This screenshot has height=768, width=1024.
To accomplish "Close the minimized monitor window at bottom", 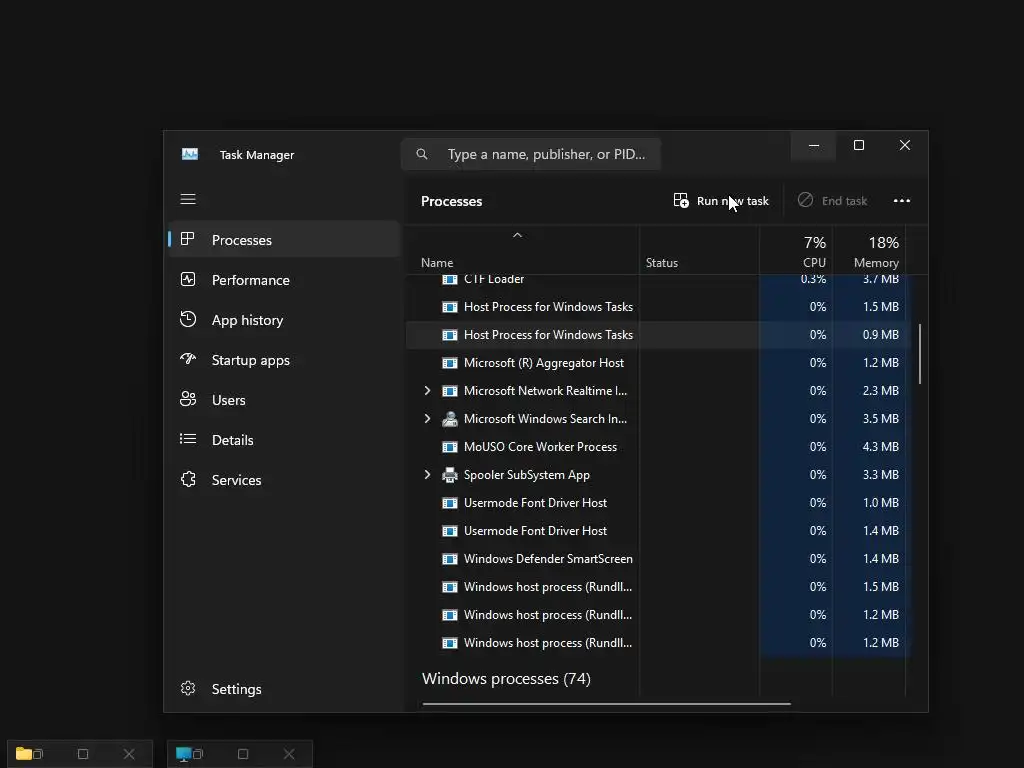I will click(x=289, y=754).
